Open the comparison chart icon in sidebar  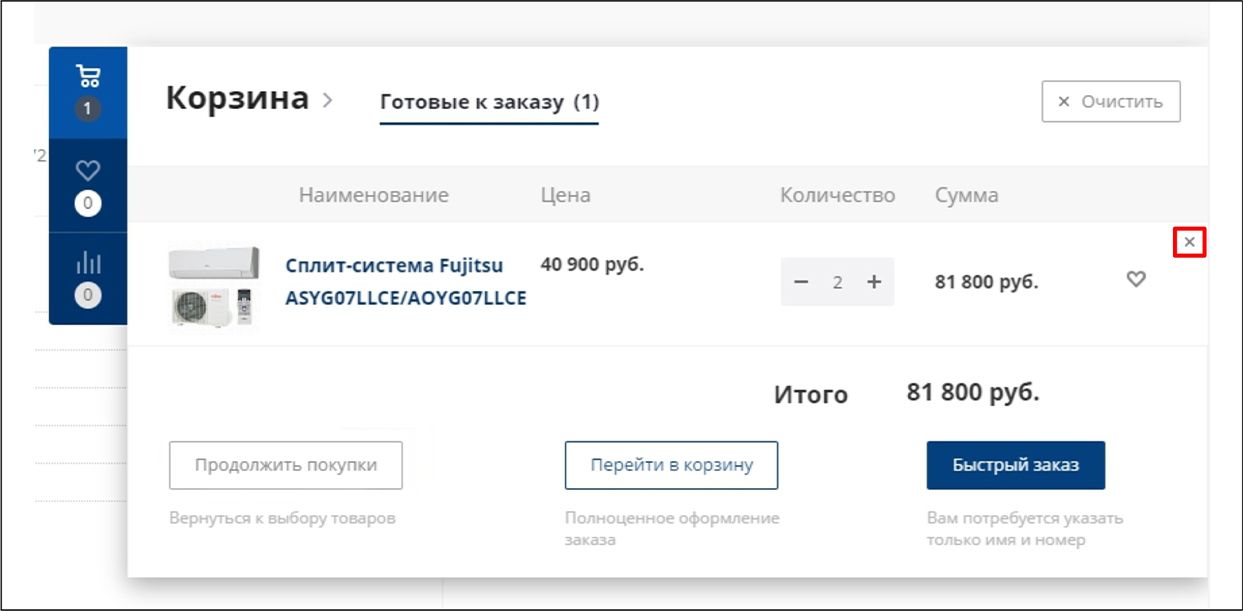point(88,263)
